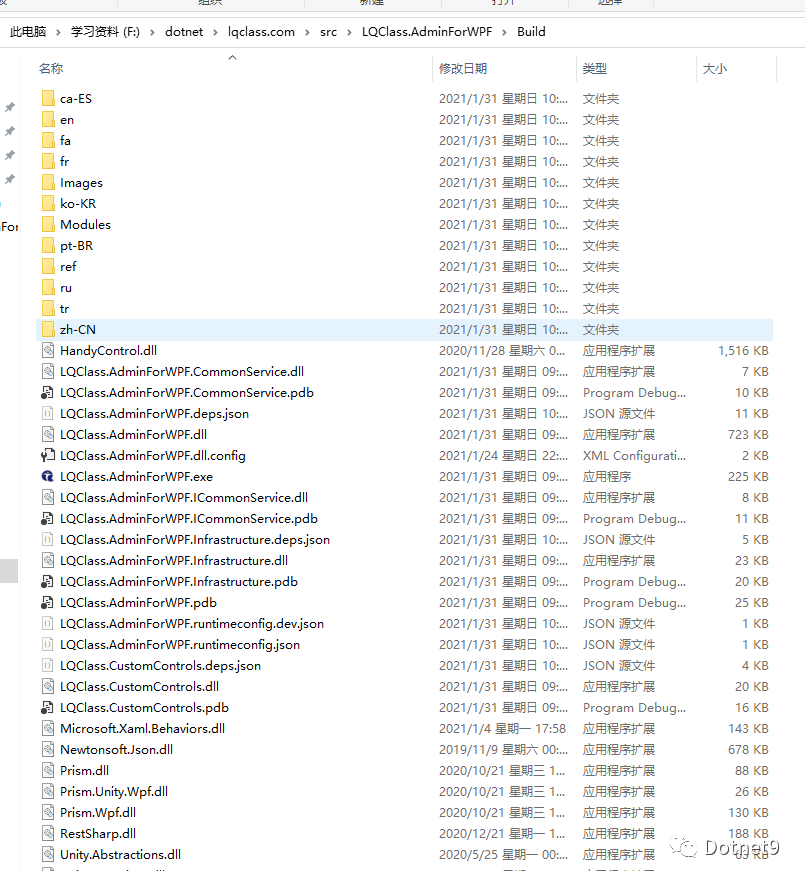Click LQClass.CustomControls.pdb file icon
Screen dimensions: 805x880
(48, 708)
